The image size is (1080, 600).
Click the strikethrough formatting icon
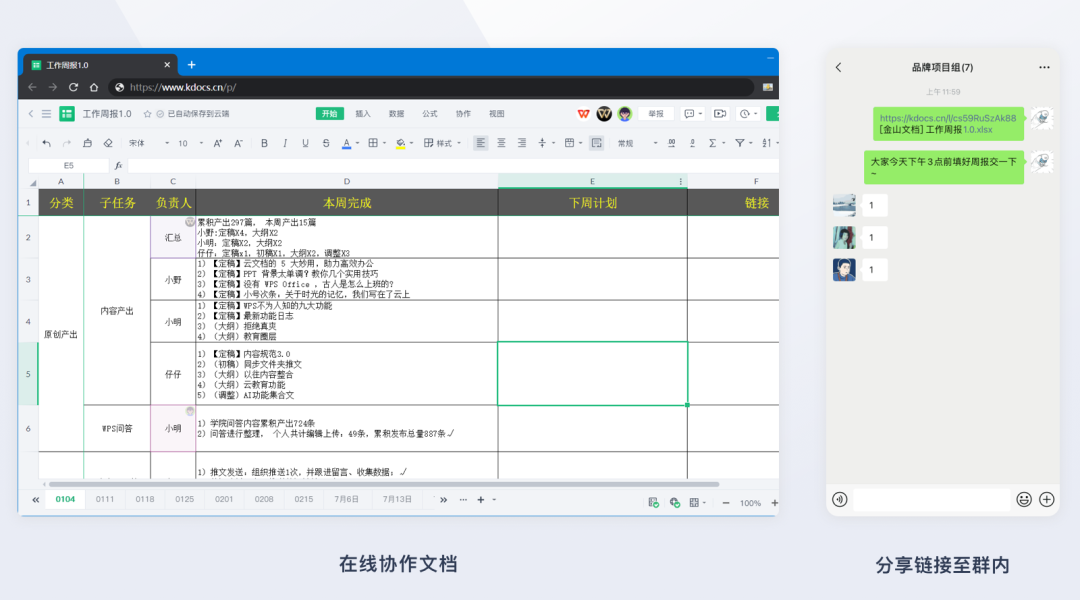coord(326,143)
